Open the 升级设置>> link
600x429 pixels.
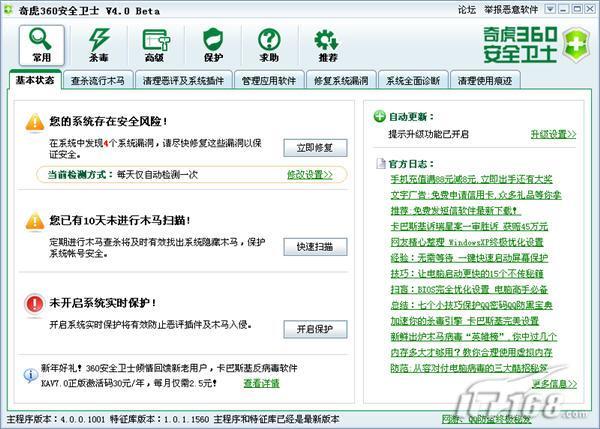tap(554, 134)
